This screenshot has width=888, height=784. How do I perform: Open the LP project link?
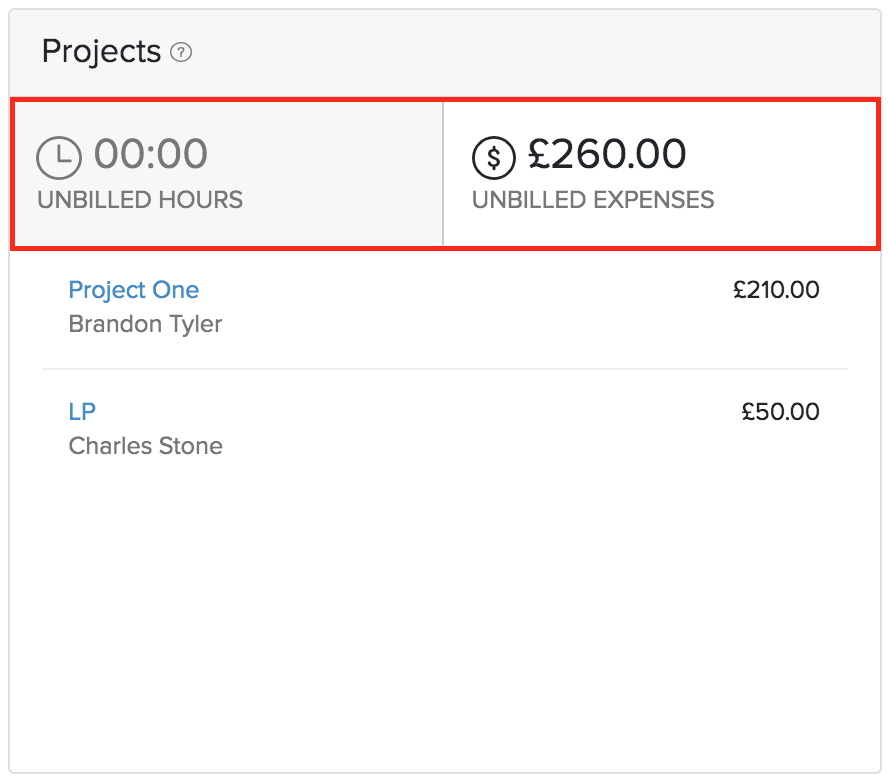82,411
